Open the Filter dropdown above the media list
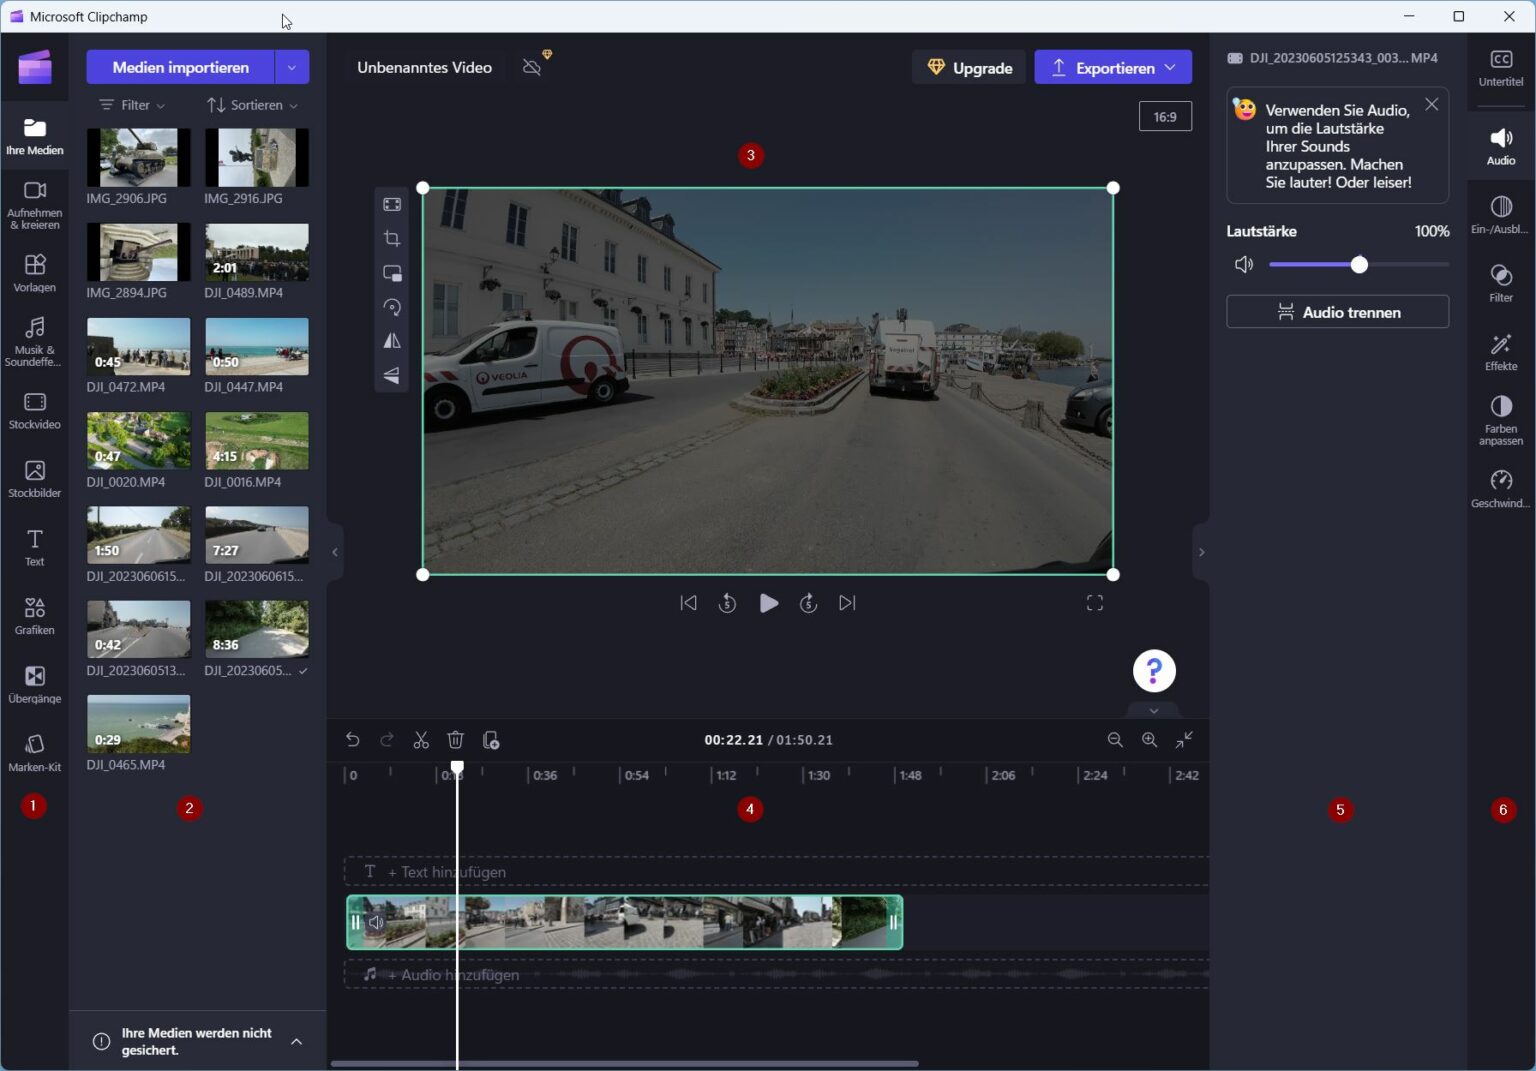1536x1071 pixels. 131,104
